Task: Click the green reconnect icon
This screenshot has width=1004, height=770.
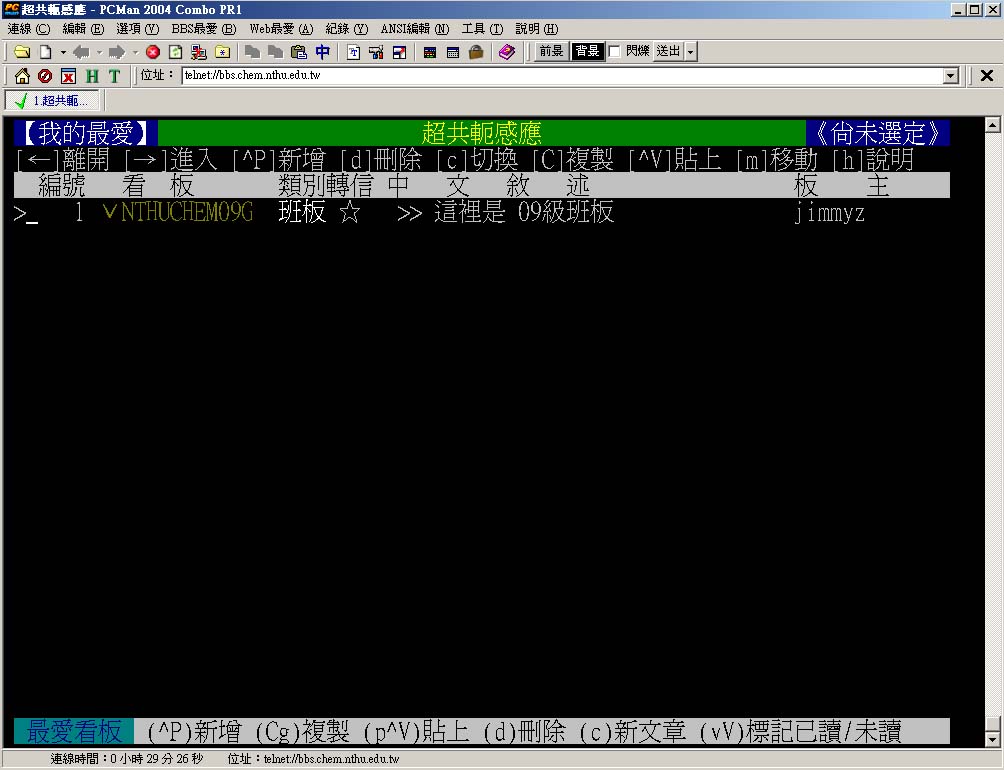Action: [x=175, y=52]
